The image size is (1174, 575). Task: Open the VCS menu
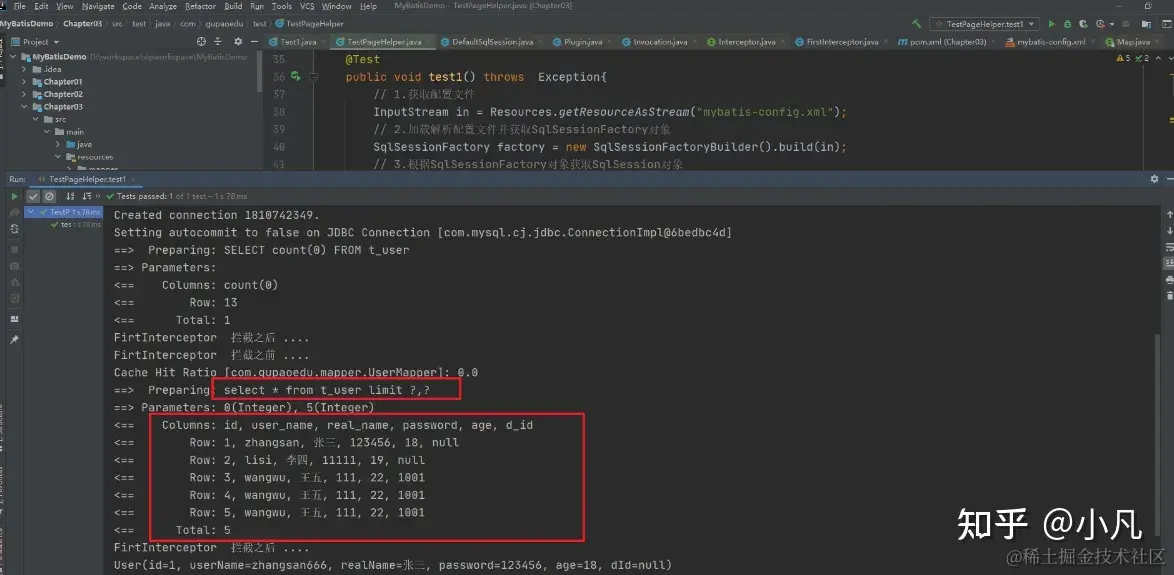(307, 6)
